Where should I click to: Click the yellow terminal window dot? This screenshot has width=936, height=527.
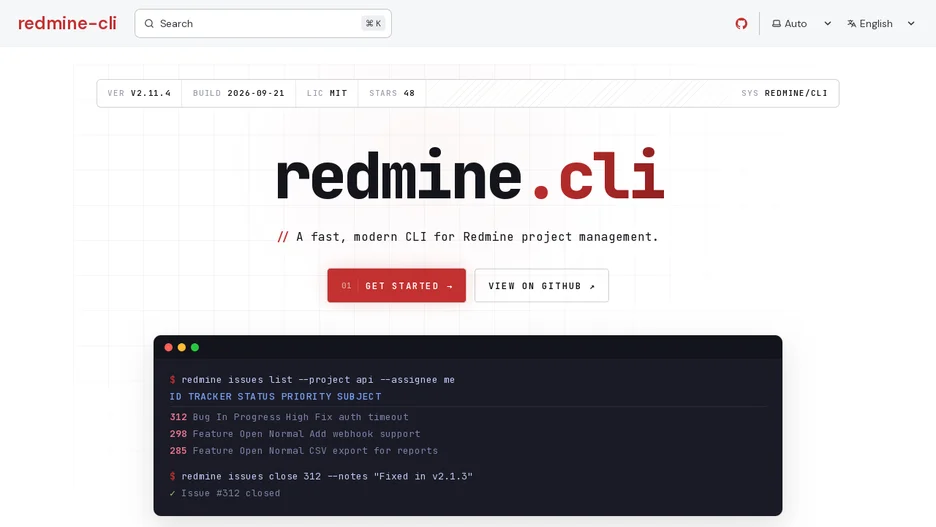[x=181, y=347]
